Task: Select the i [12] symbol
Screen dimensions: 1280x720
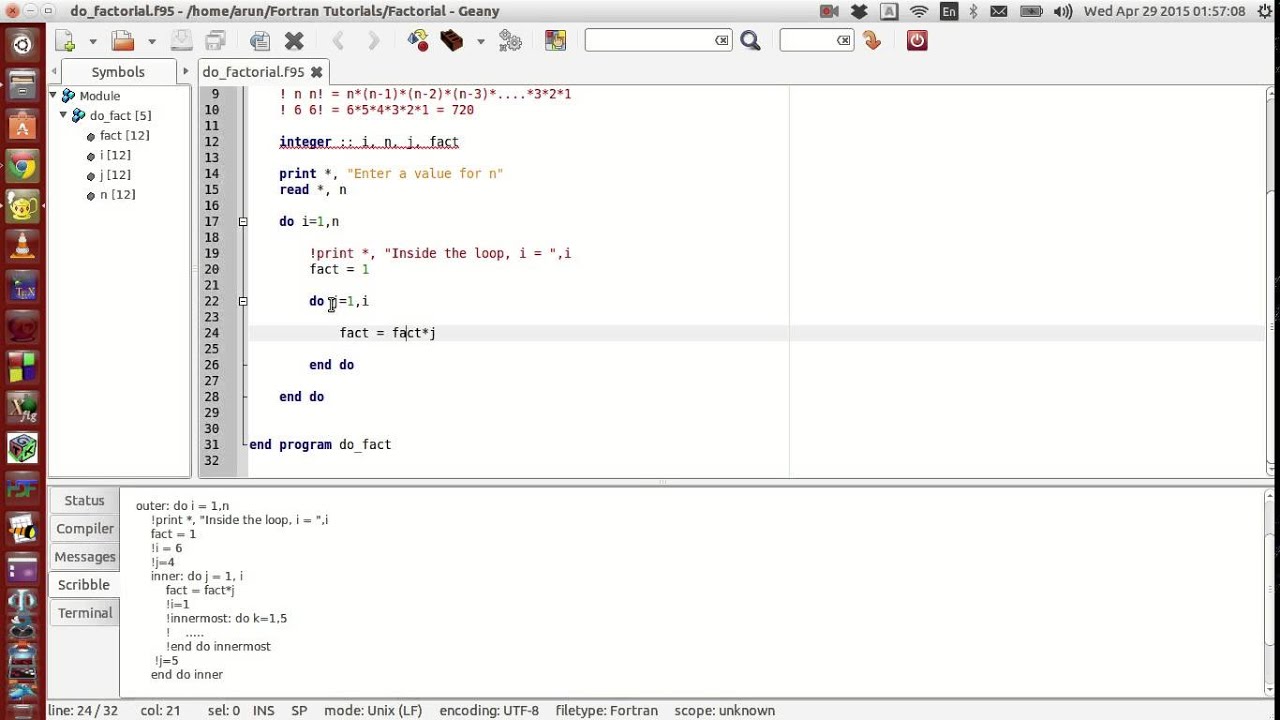Action: (115, 155)
